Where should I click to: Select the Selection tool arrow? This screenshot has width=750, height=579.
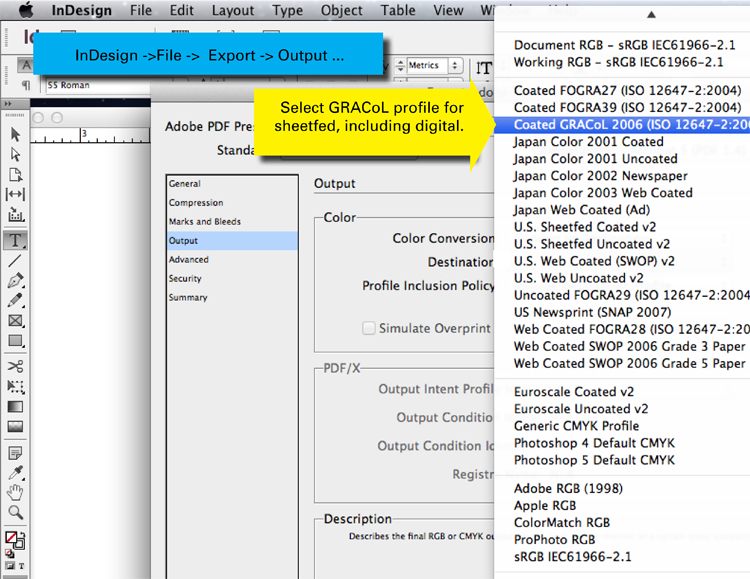click(x=15, y=134)
